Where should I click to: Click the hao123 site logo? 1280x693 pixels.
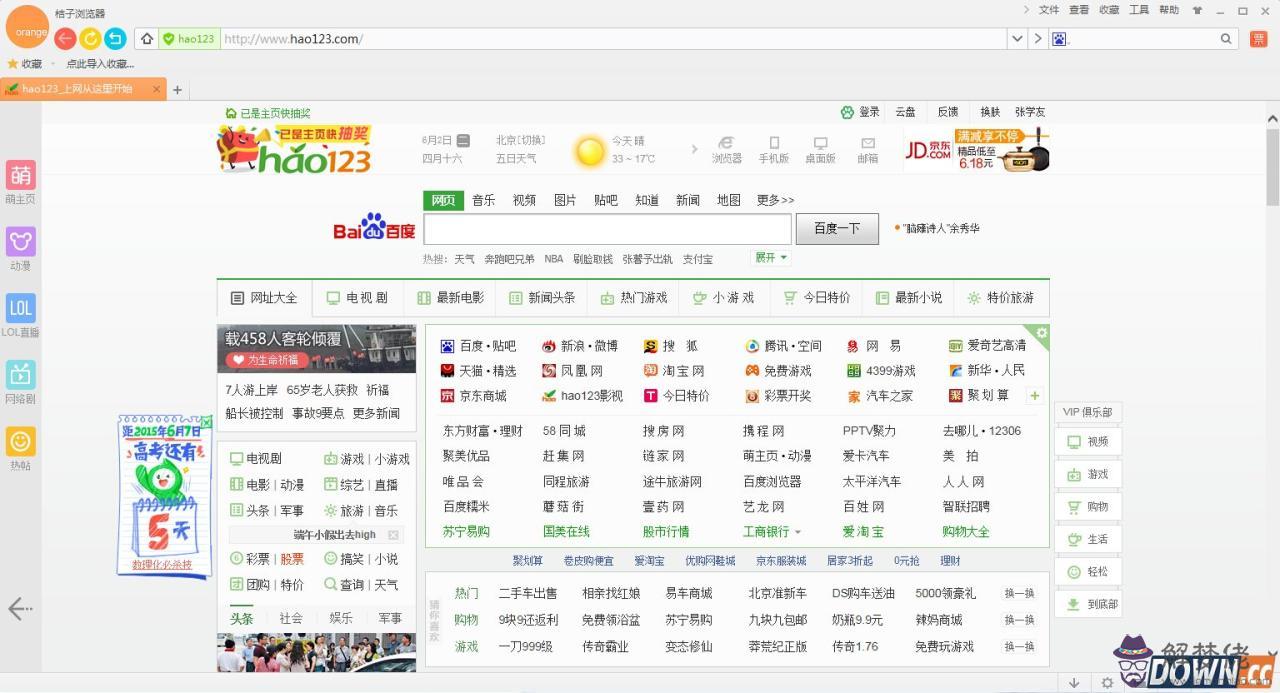(x=294, y=149)
